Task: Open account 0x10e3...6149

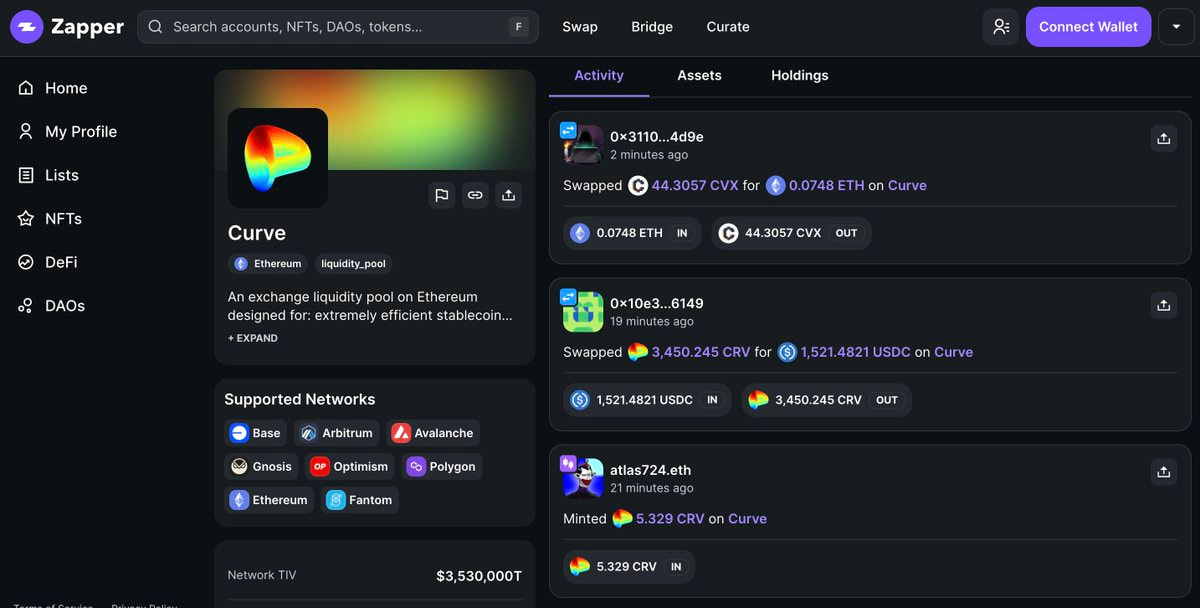Action: coord(657,303)
